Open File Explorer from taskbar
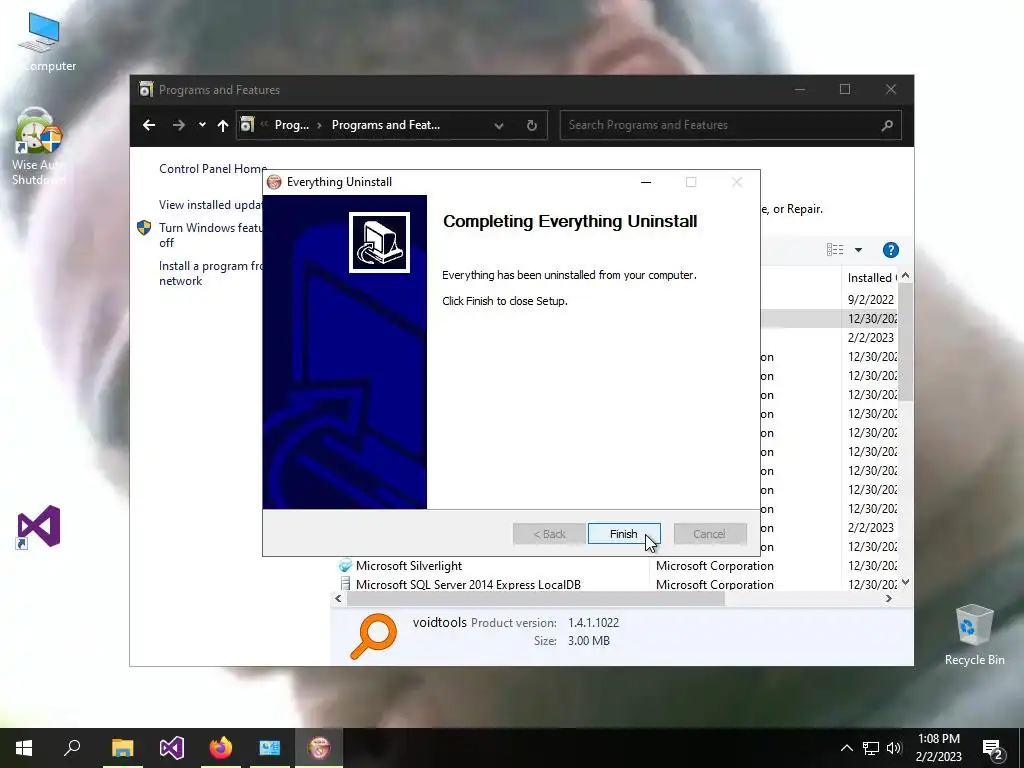This screenshot has height=768, width=1024. point(122,748)
